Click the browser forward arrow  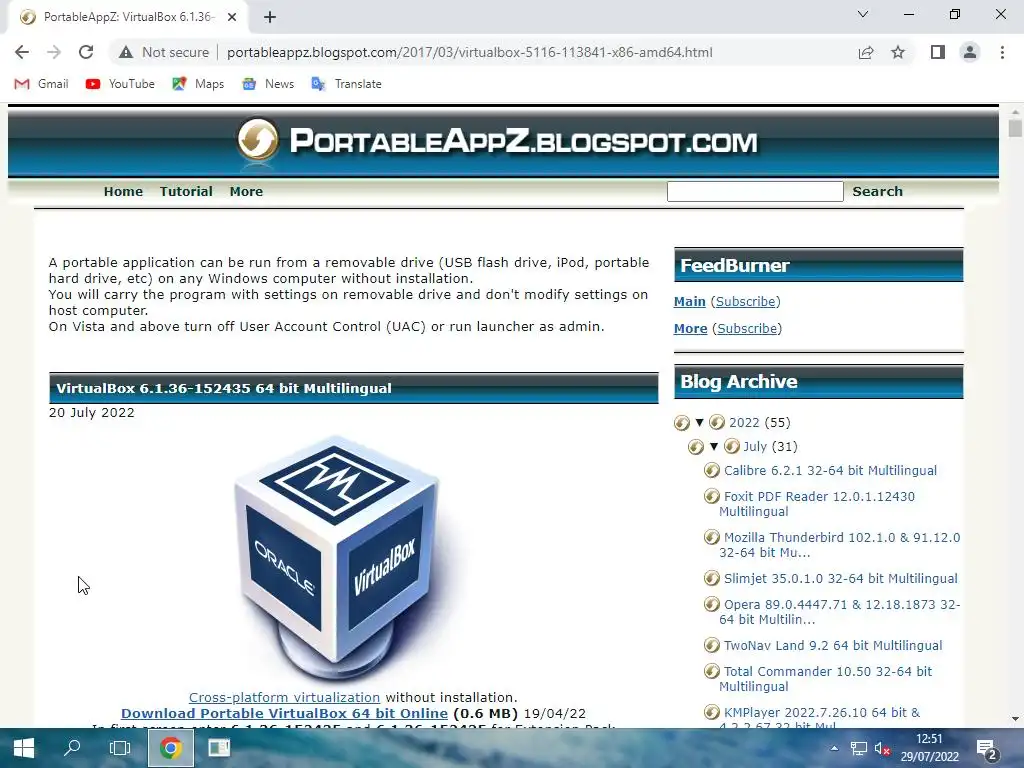pos(54,52)
